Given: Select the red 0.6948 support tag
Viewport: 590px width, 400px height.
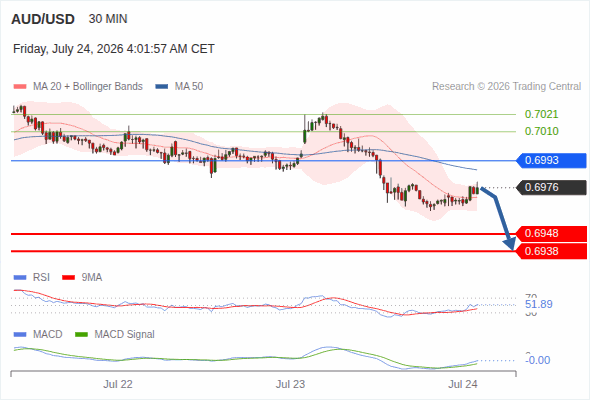Looking at the screenshot, I should tap(551, 234).
